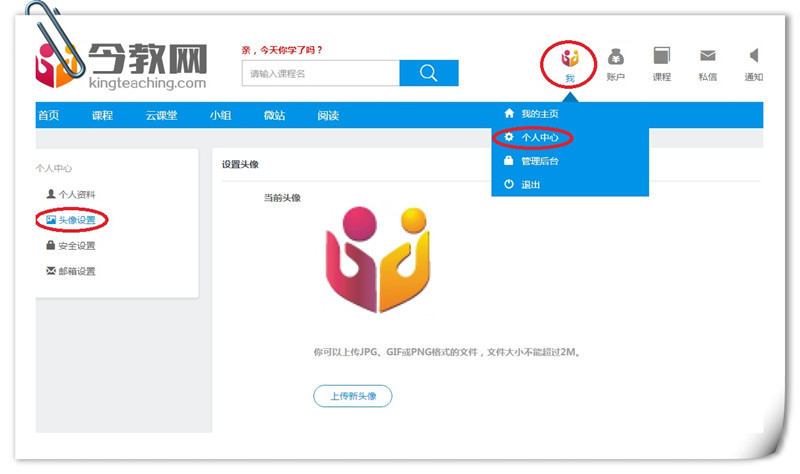Click the 个人中心 sidebar heading
Viewport: 800px width, 474px height.
point(54,168)
